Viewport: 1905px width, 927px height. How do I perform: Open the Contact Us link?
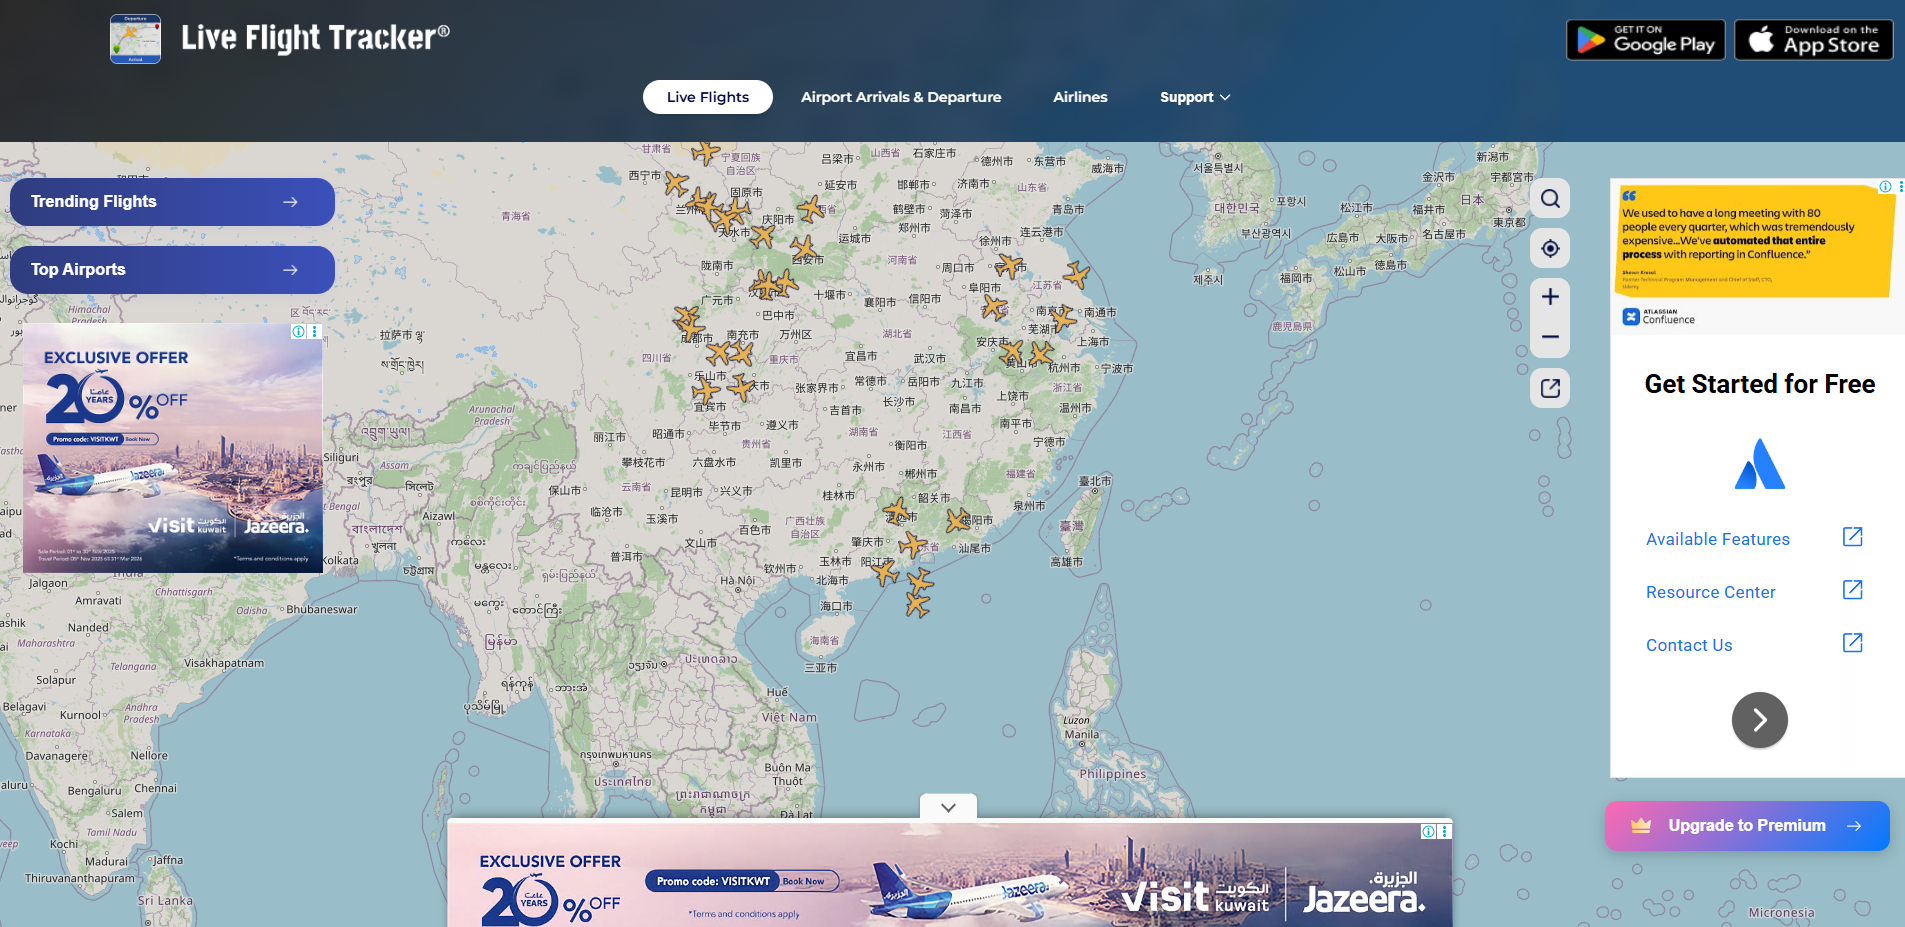tap(1689, 645)
